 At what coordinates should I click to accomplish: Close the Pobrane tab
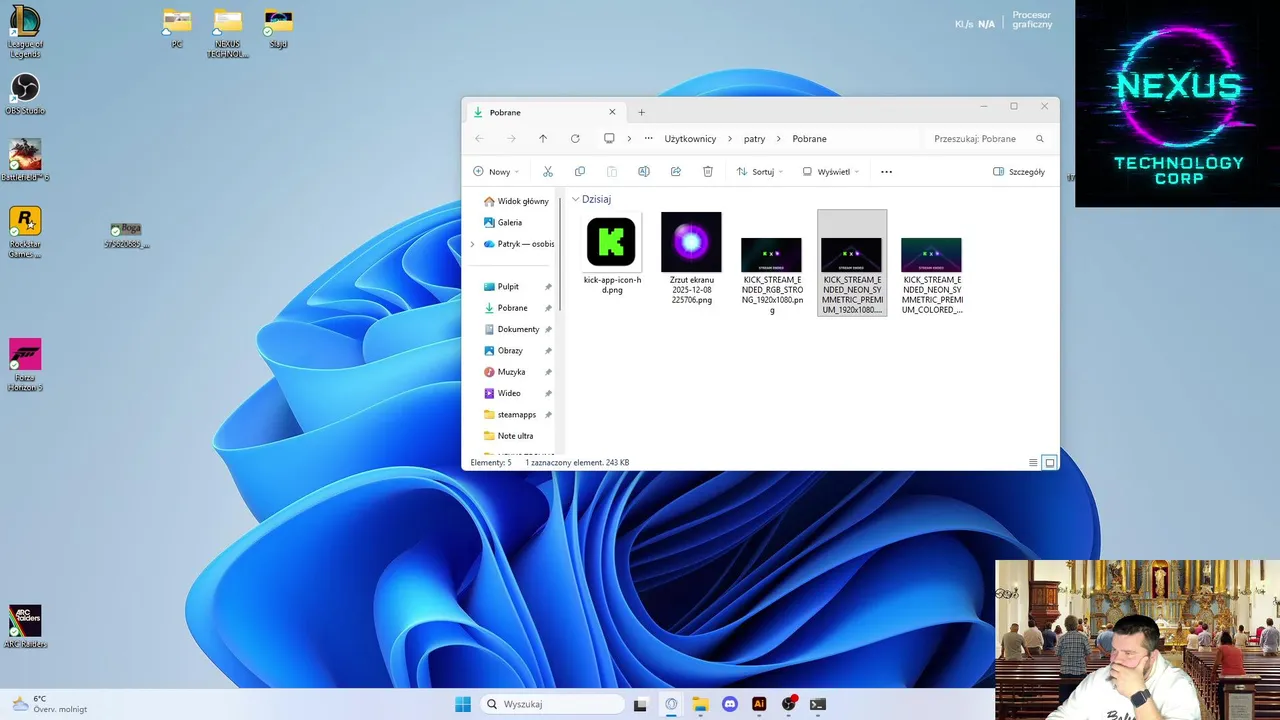pyautogui.click(x=612, y=112)
